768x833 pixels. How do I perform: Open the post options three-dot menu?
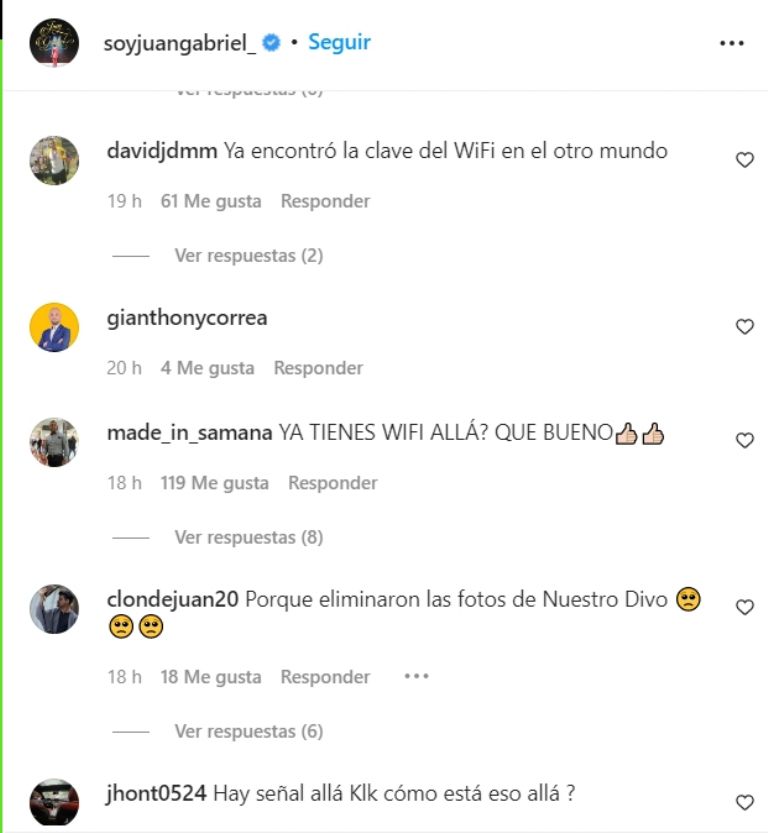731,43
